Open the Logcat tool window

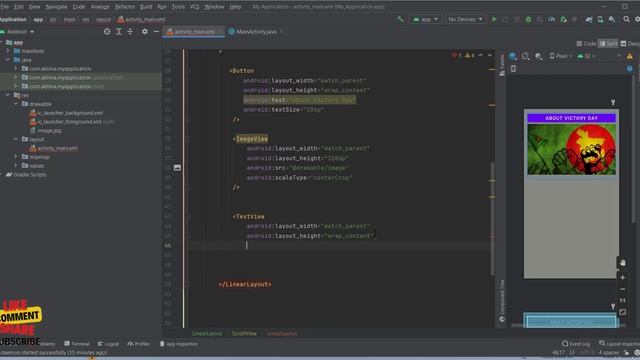[x=109, y=344]
